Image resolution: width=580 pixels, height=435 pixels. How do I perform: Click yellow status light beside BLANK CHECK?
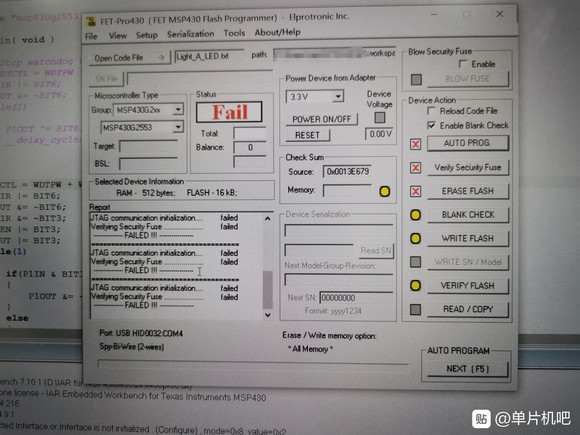[x=415, y=215]
